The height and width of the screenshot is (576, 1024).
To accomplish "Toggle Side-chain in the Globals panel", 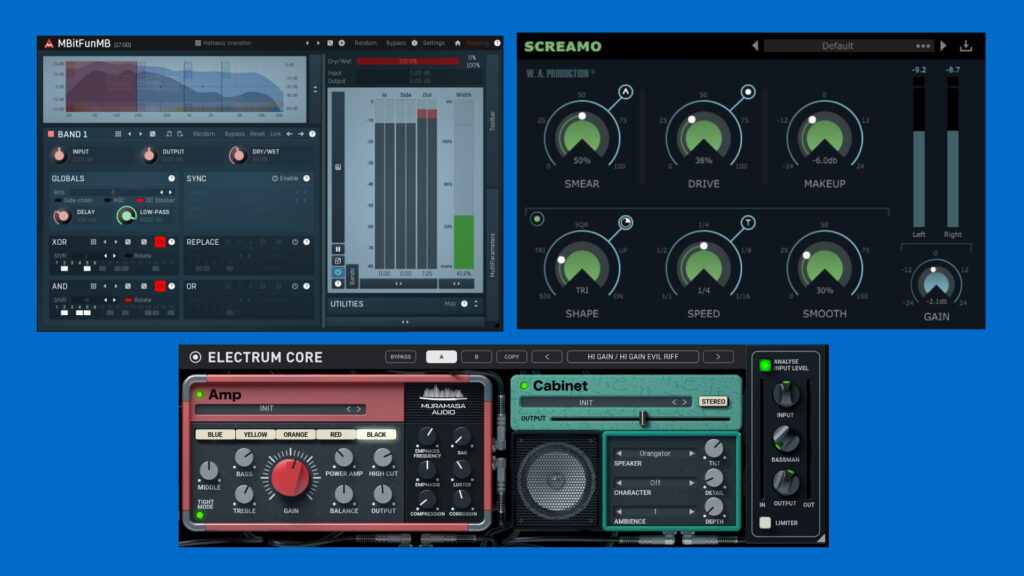I will click(x=58, y=200).
